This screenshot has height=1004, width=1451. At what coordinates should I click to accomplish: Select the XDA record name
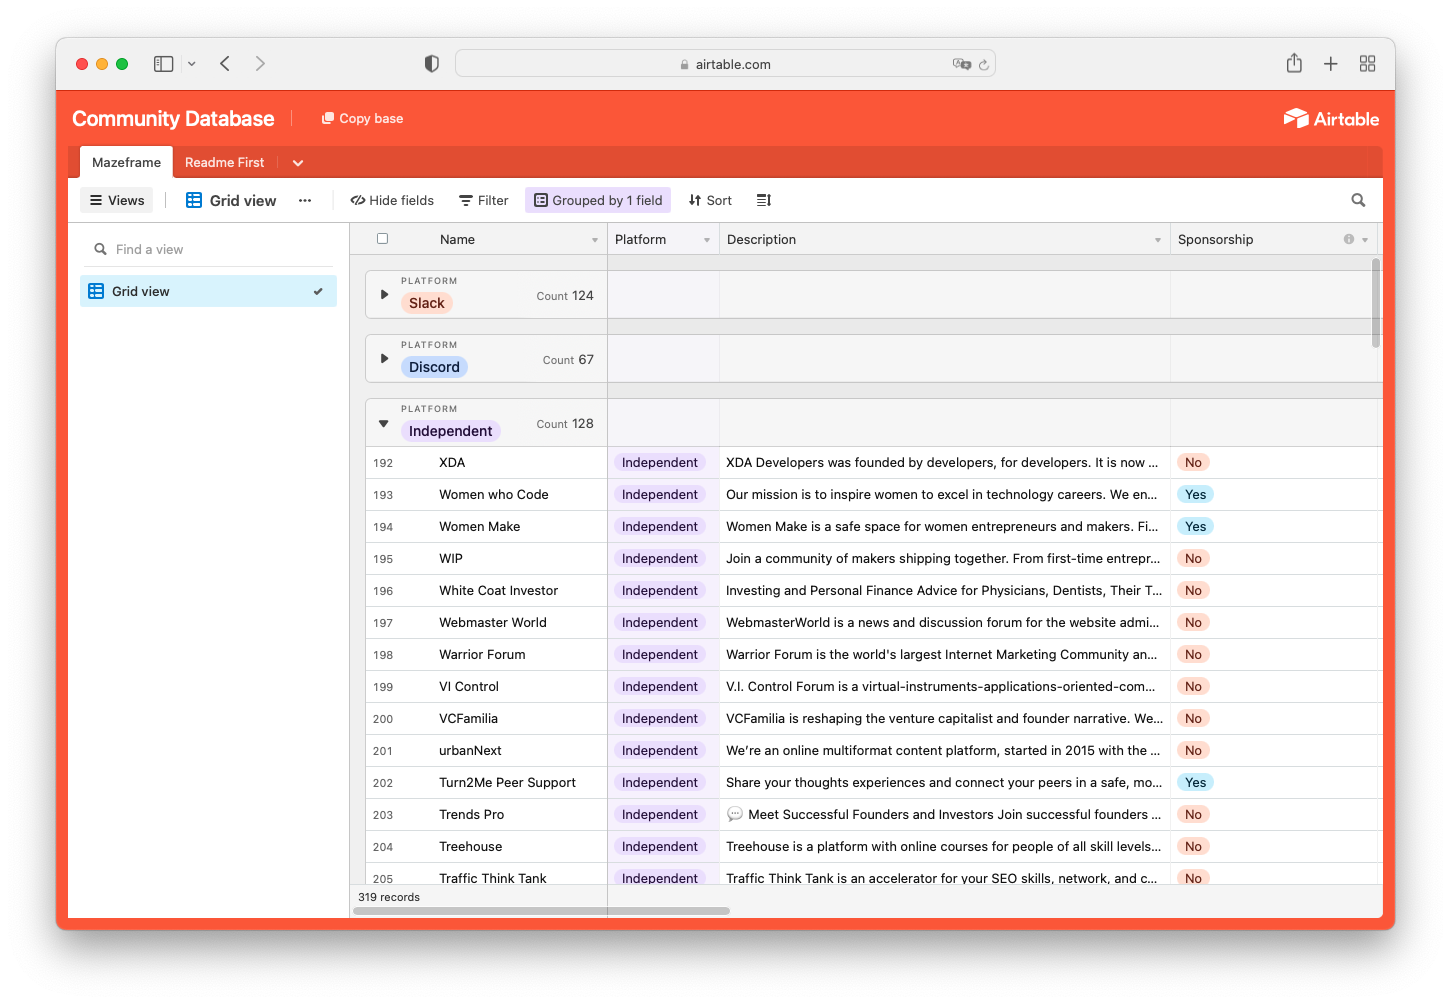pyautogui.click(x=452, y=463)
